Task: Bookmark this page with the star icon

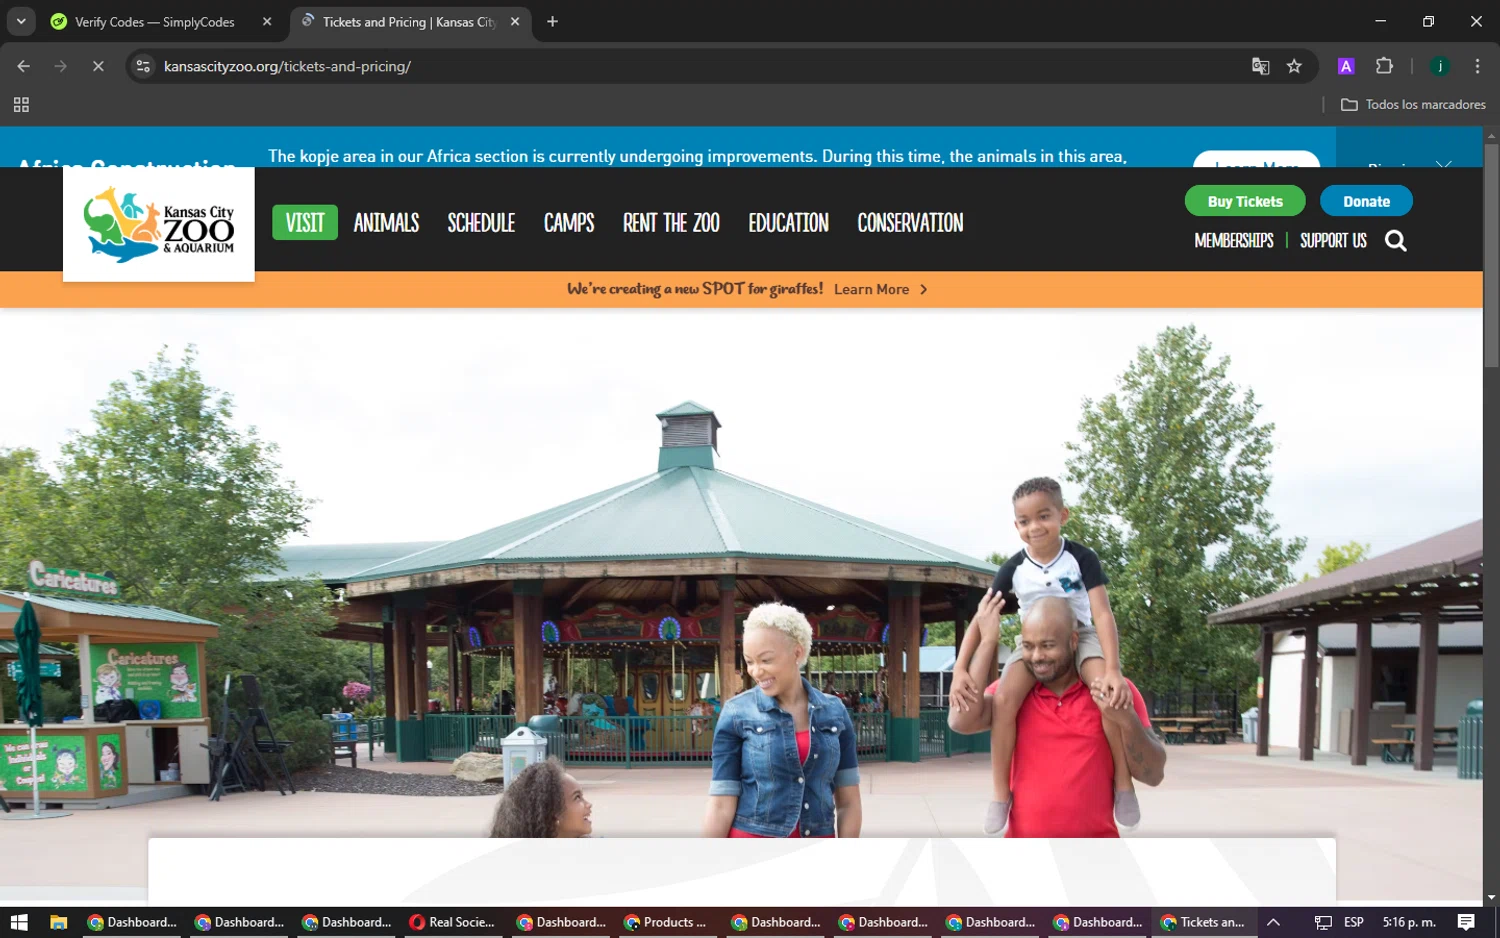Action: point(1294,66)
